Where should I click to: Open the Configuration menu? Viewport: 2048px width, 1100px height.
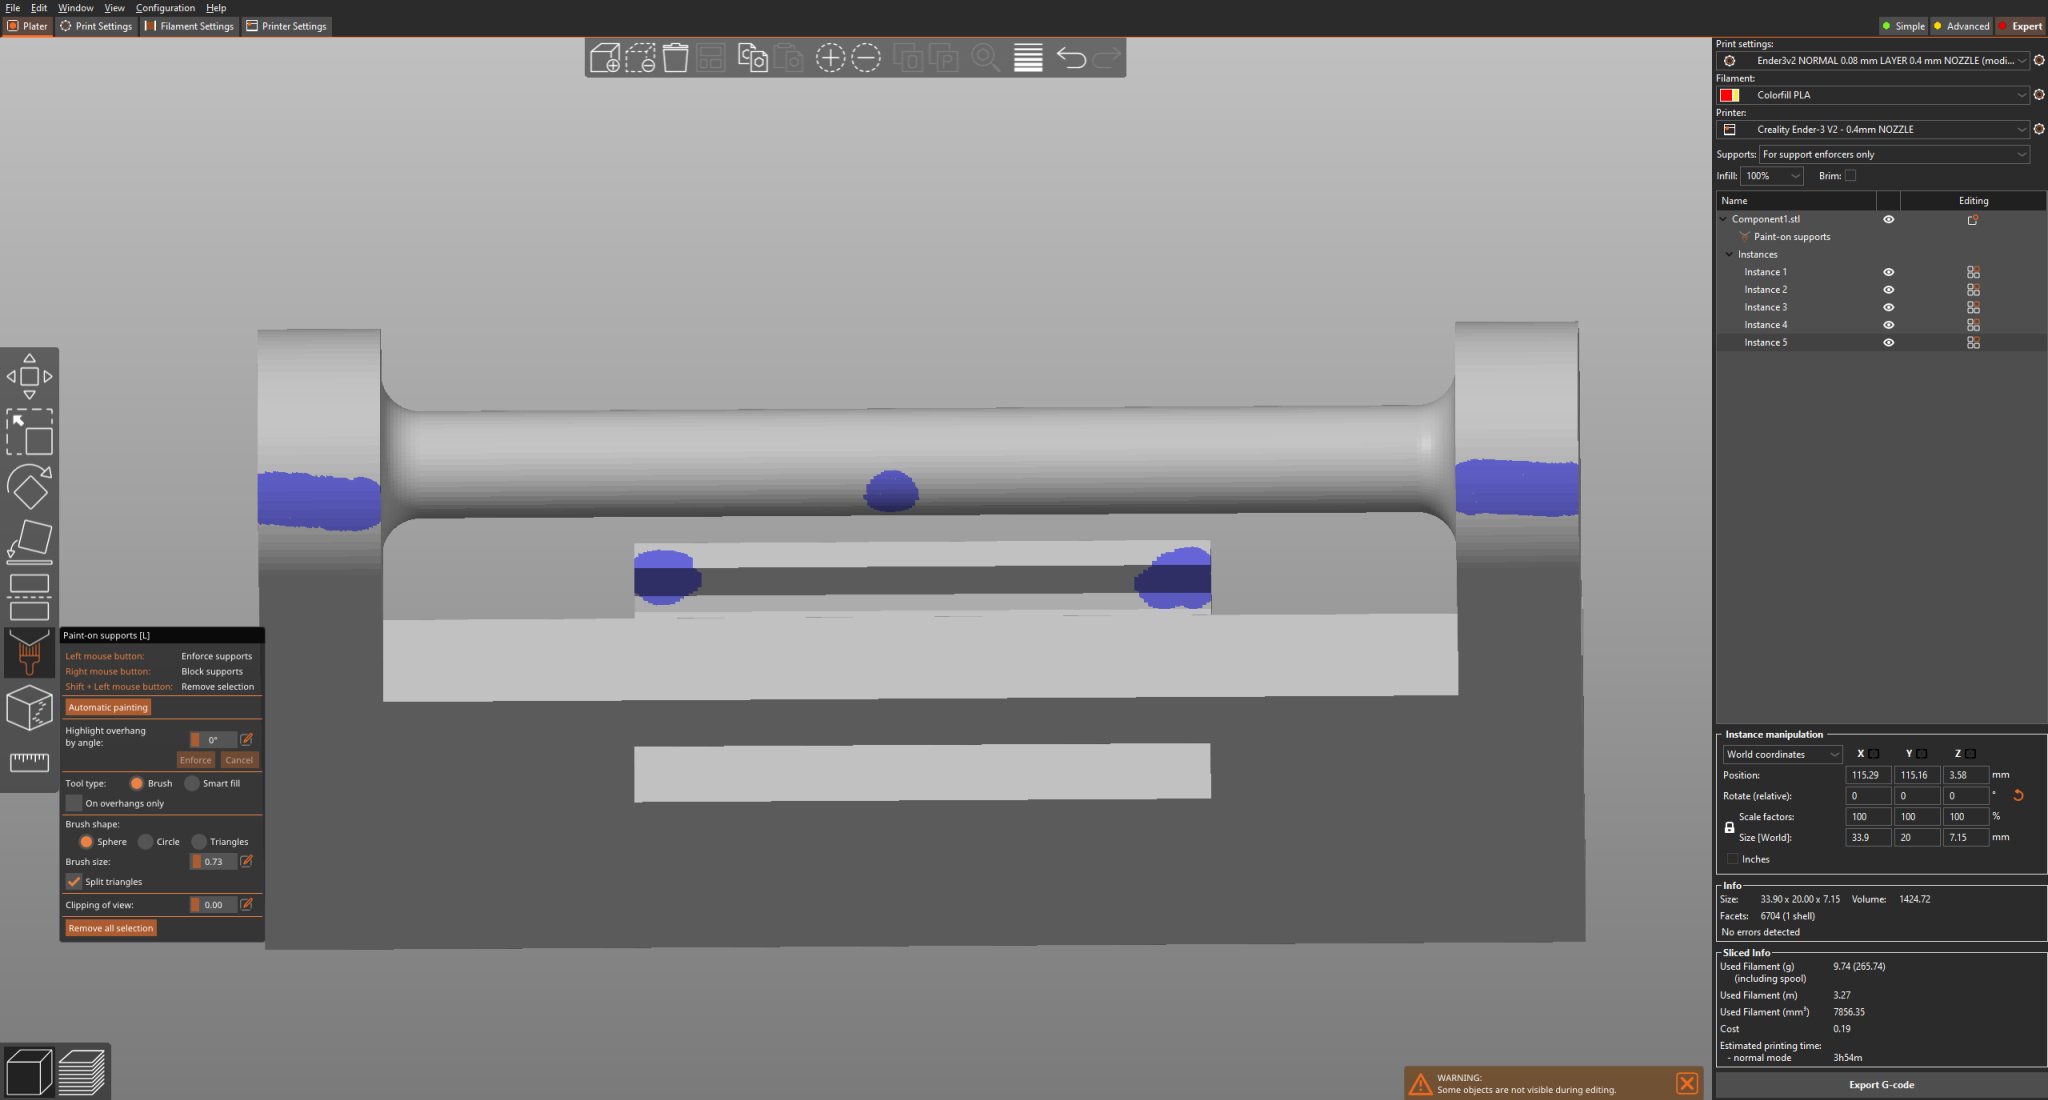click(x=165, y=8)
